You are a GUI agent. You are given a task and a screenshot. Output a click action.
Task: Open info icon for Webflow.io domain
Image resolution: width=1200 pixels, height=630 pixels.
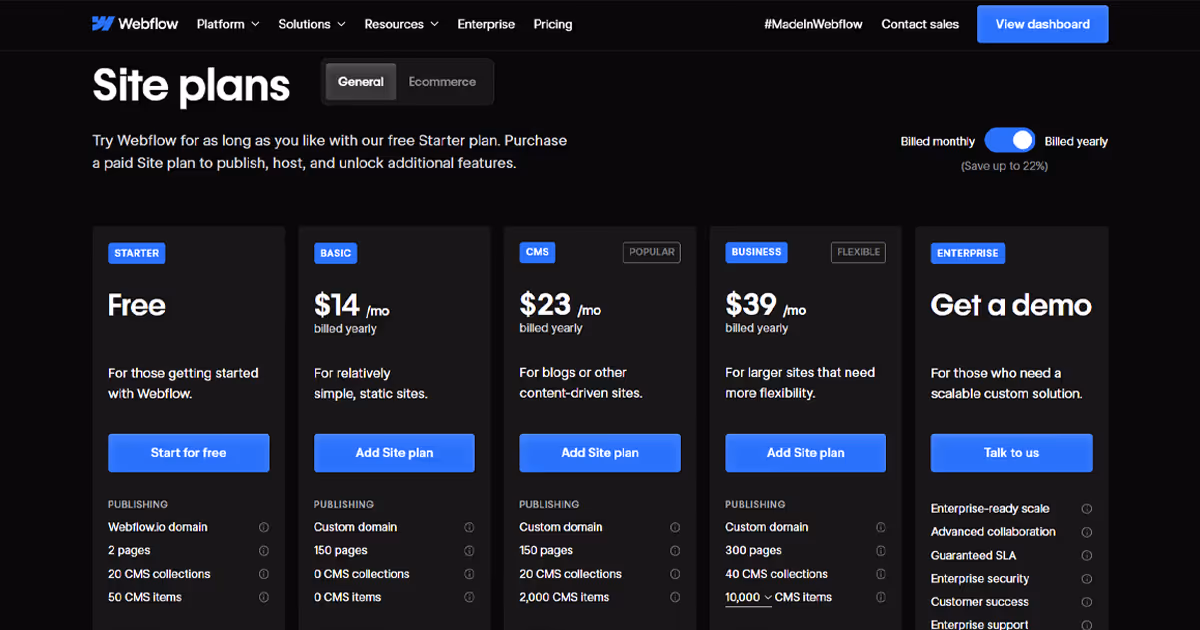pos(264,527)
